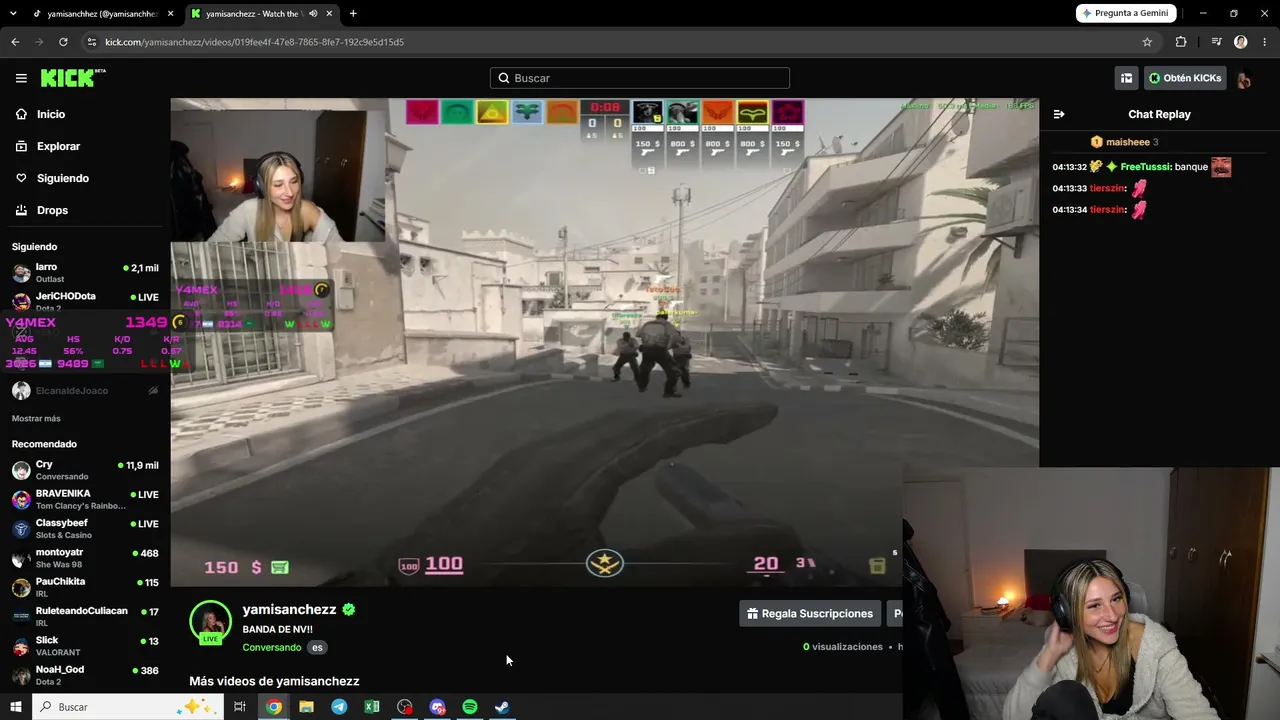This screenshot has width=1280, height=720.
Task: Open the Explorar section
Action: tap(58, 146)
